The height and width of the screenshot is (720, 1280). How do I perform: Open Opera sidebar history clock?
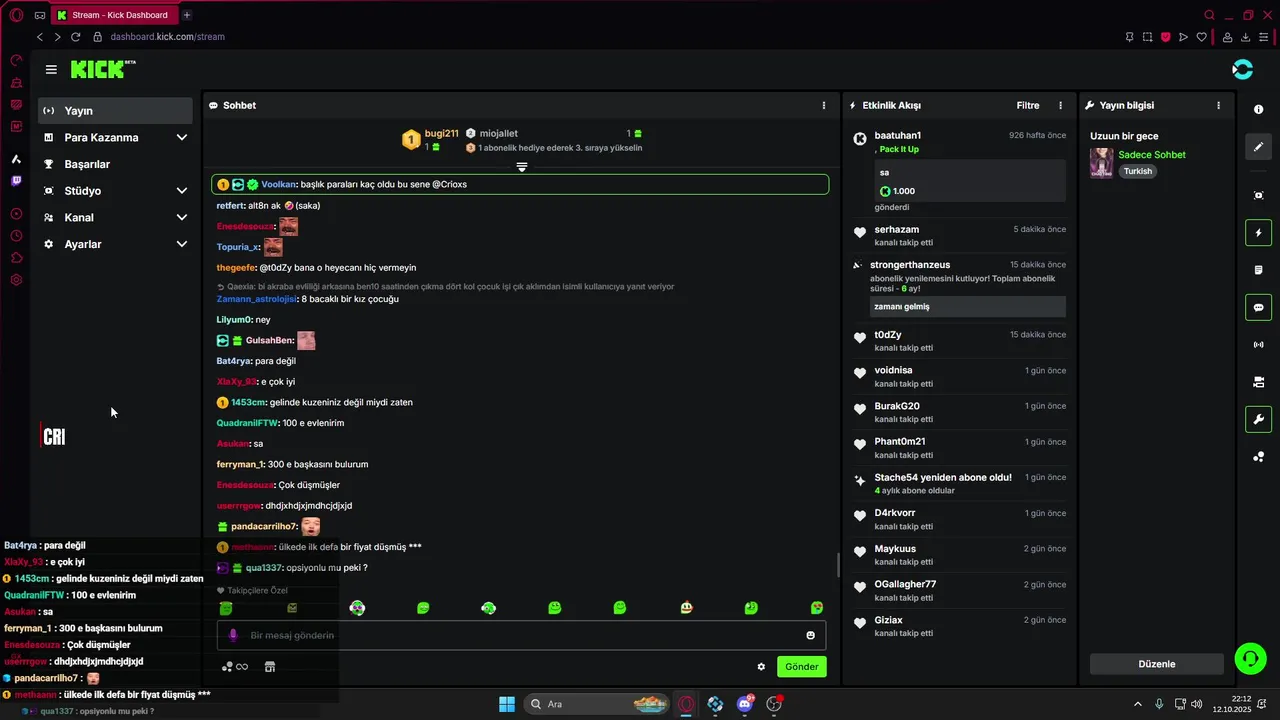(16, 236)
